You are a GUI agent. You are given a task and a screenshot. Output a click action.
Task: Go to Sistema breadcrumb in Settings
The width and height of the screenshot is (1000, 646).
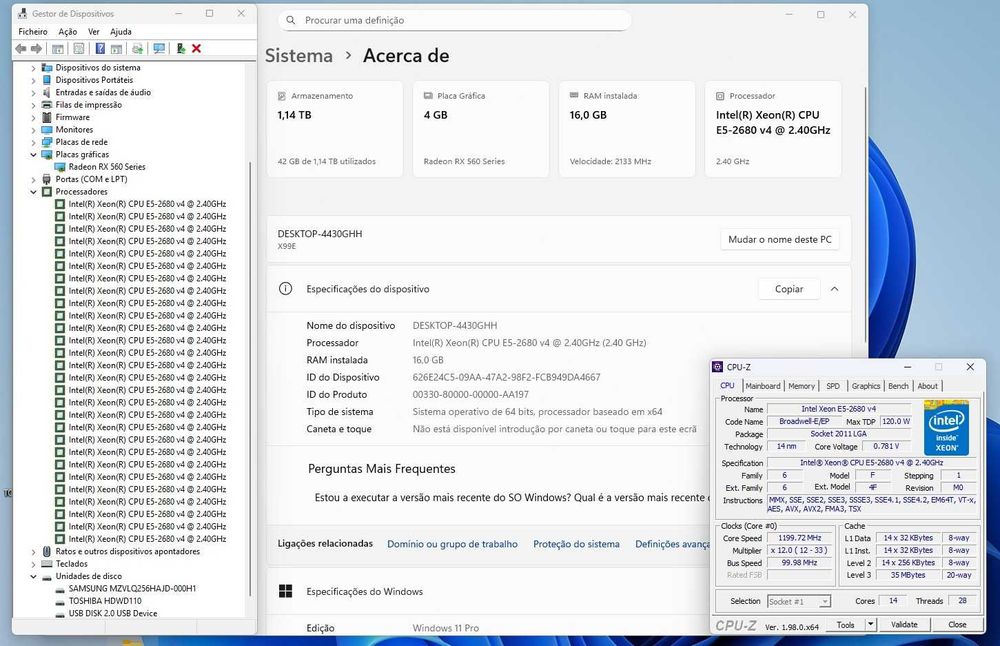pos(298,55)
